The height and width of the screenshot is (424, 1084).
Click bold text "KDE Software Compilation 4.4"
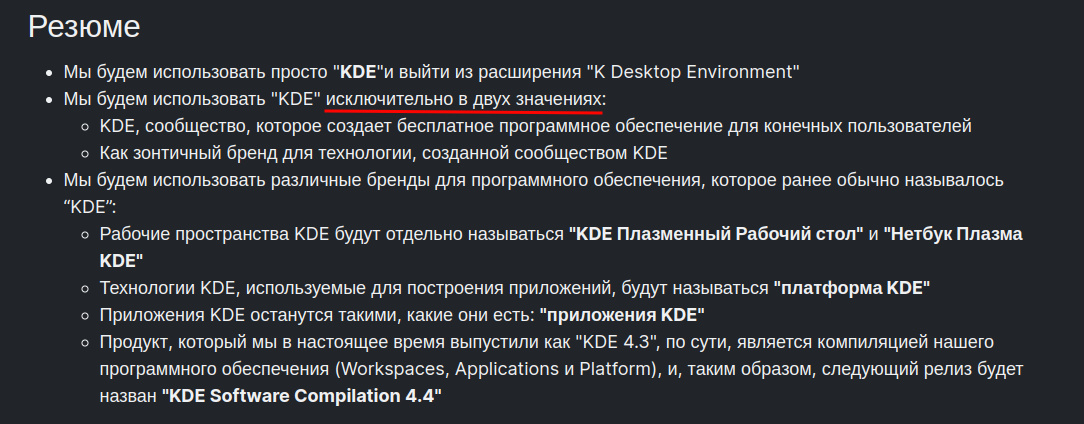click(x=302, y=396)
